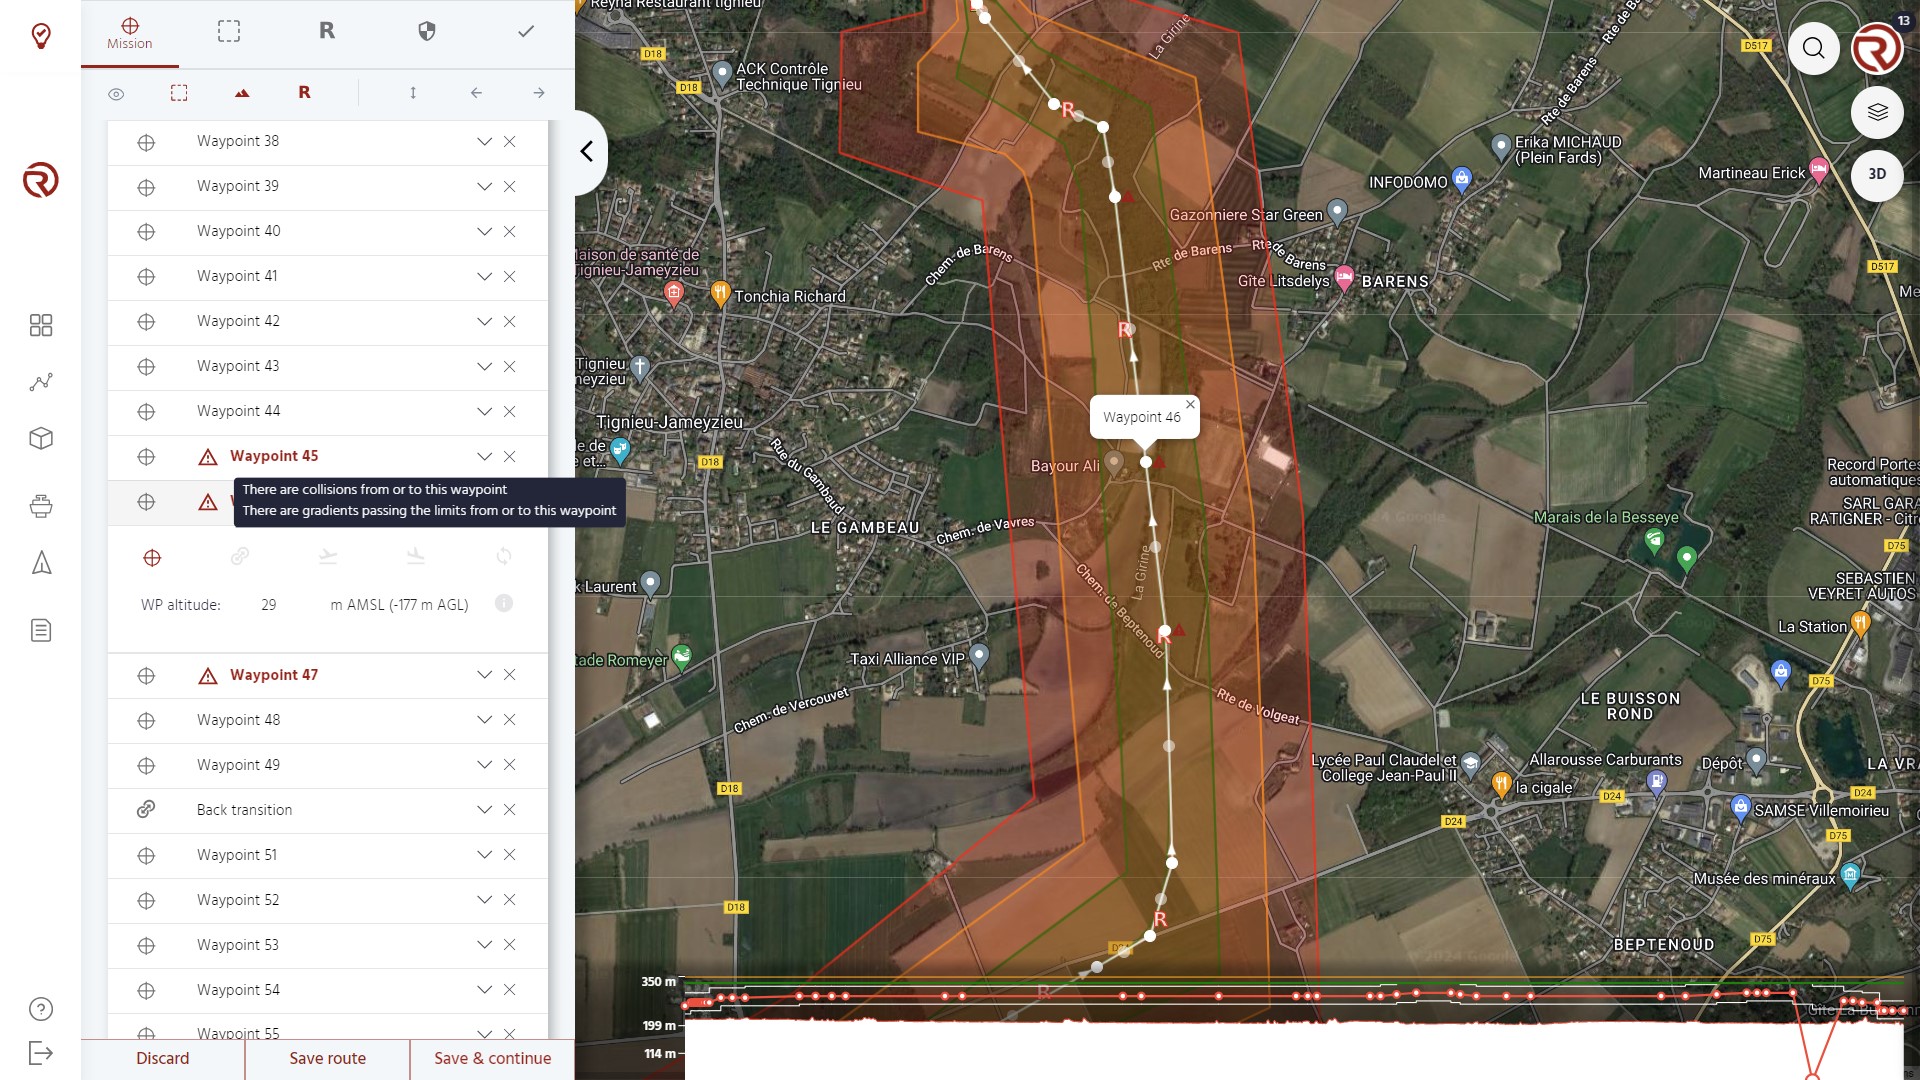The image size is (1920, 1080).
Task: Collapse the side panel with chevron
Action: [587, 151]
